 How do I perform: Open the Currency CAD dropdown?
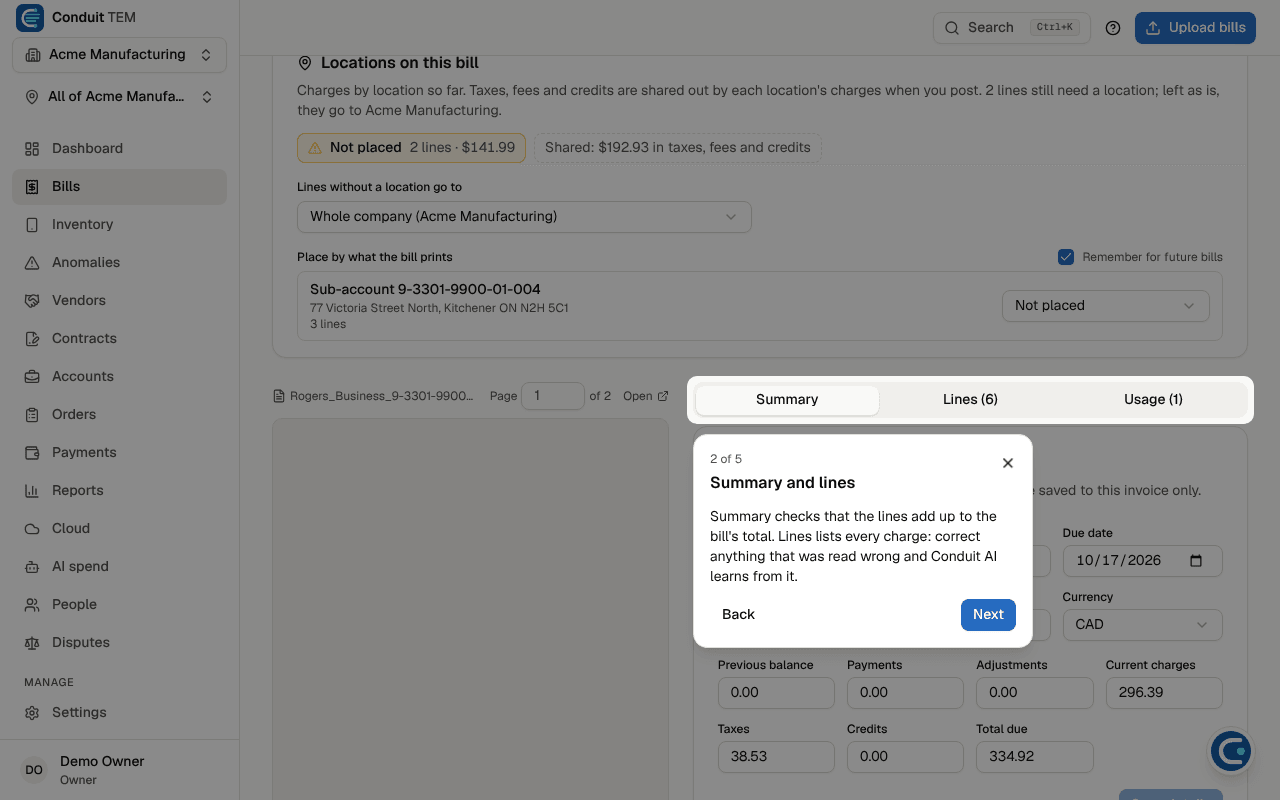tap(1143, 625)
